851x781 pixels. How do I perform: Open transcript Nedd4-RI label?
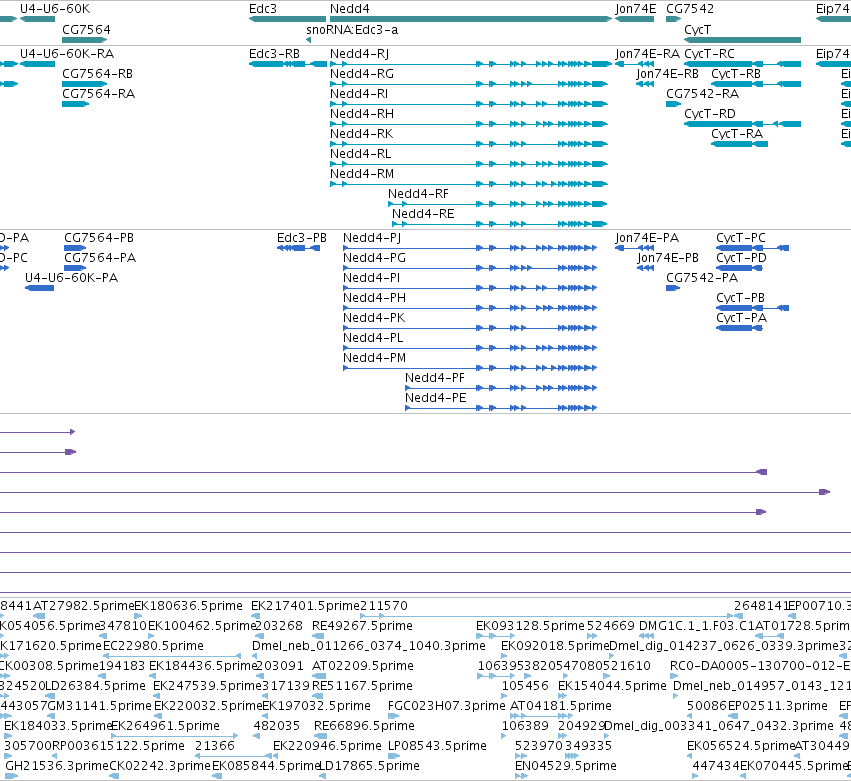click(359, 94)
